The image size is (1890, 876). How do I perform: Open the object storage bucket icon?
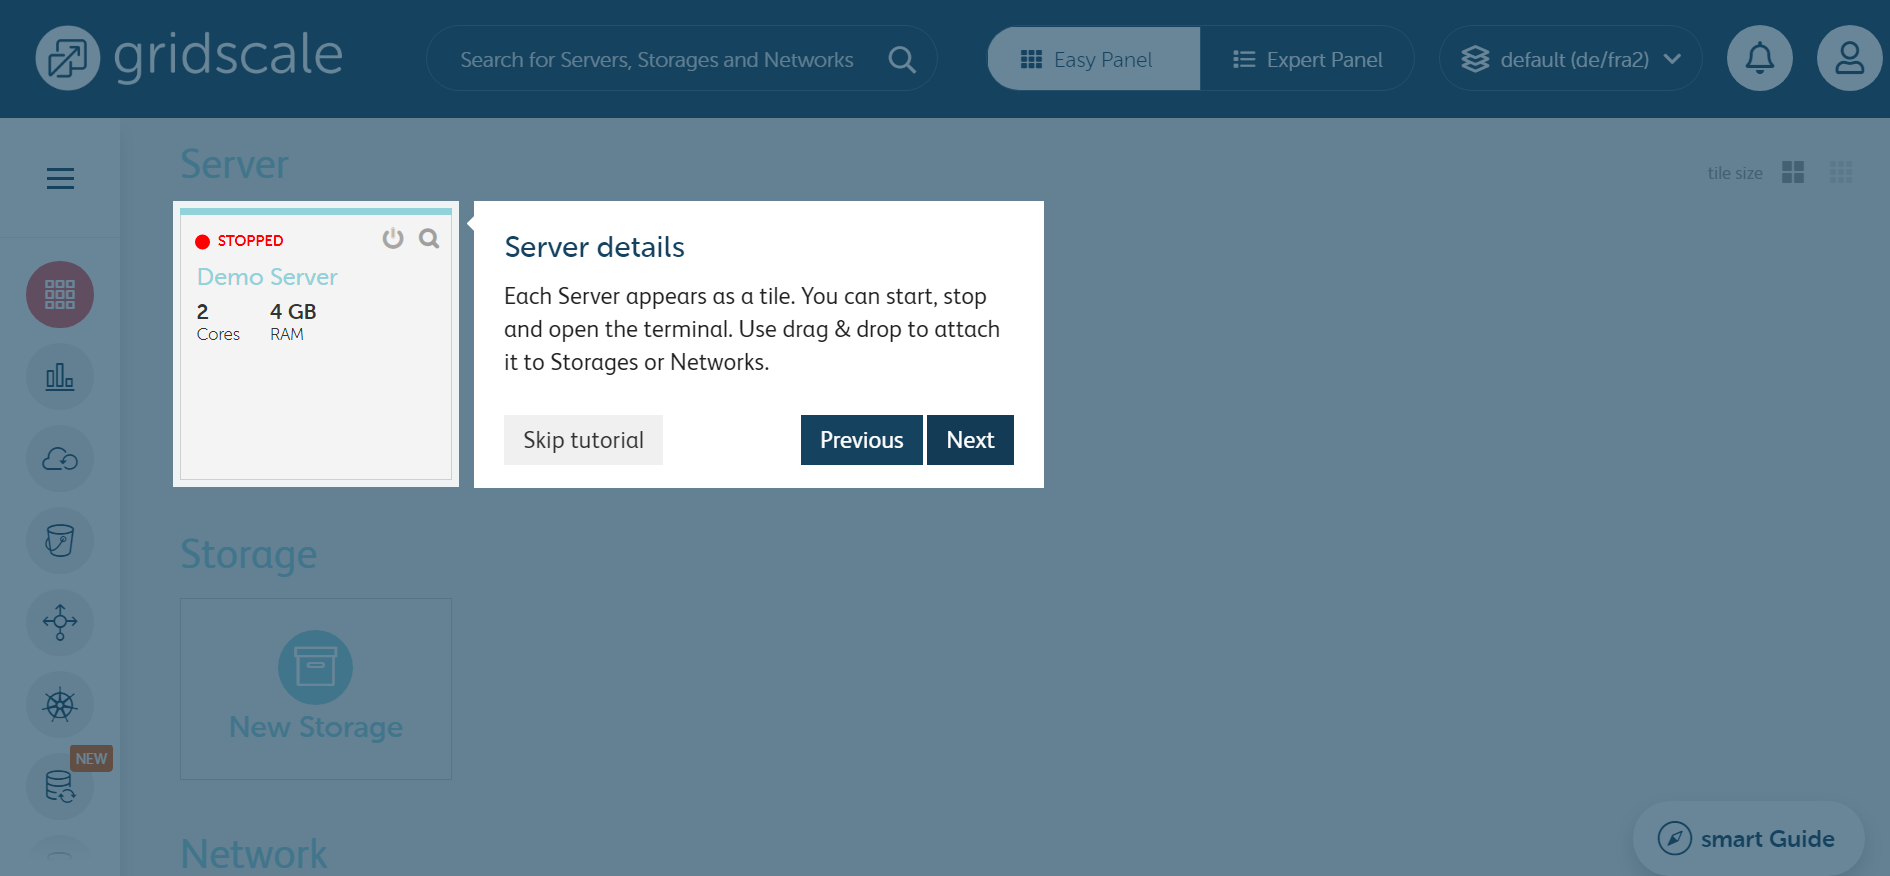[60, 541]
